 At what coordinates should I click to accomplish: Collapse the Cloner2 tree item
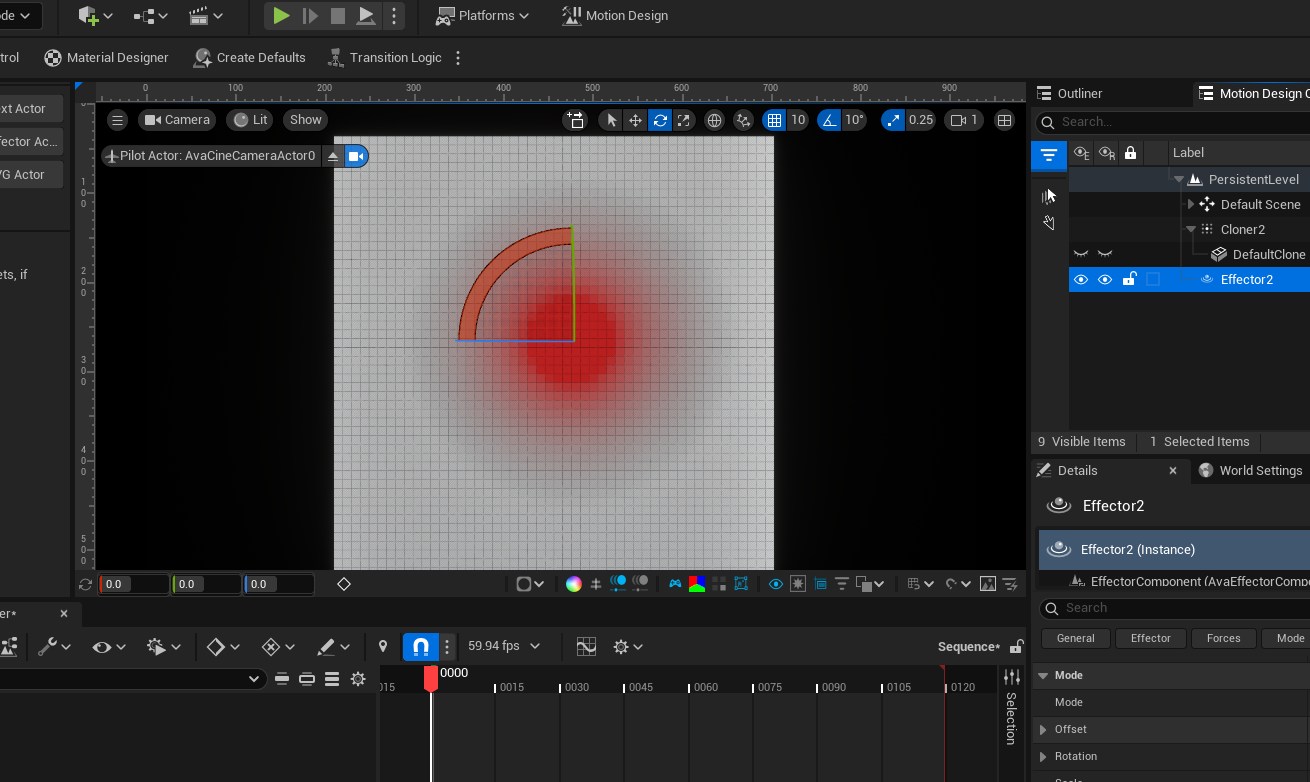pyautogui.click(x=1191, y=229)
